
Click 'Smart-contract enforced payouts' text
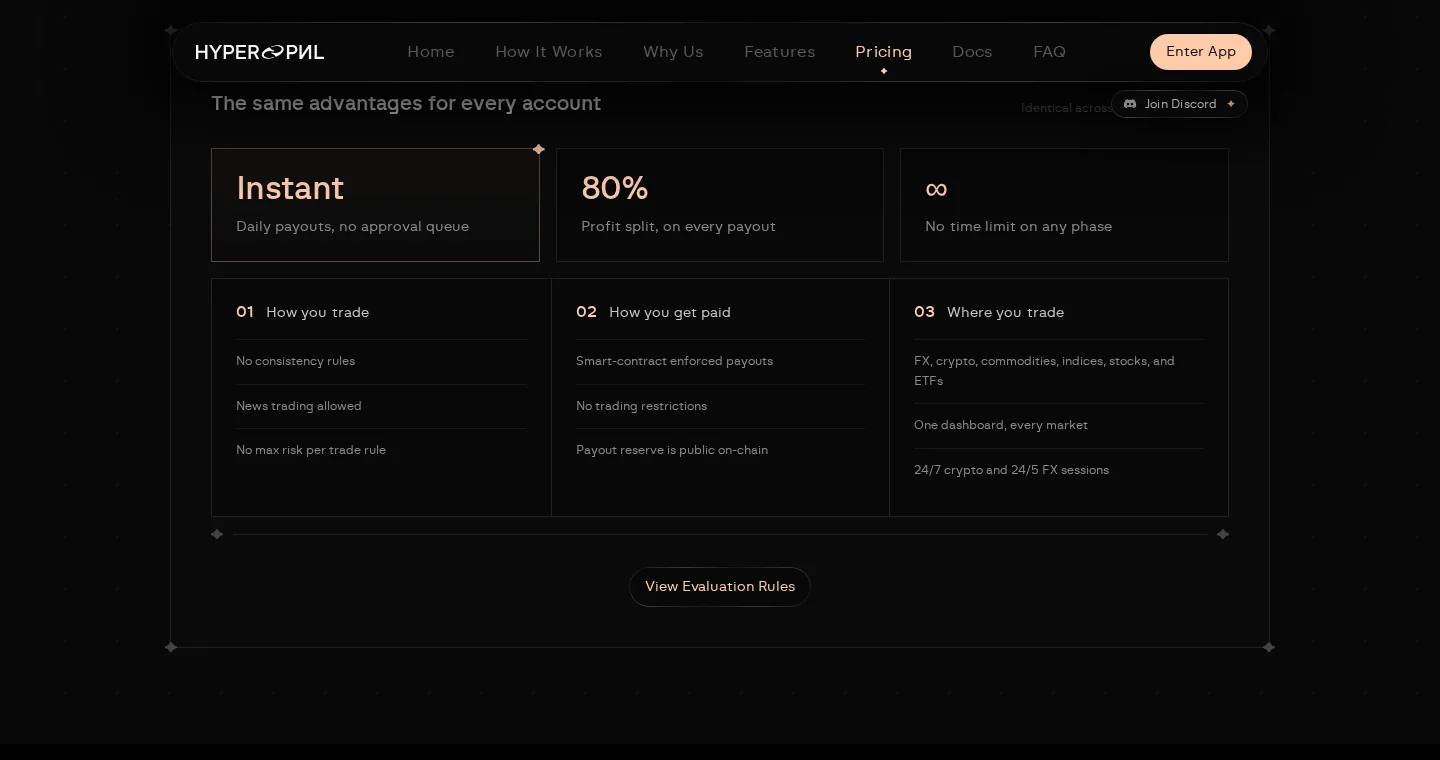674,361
